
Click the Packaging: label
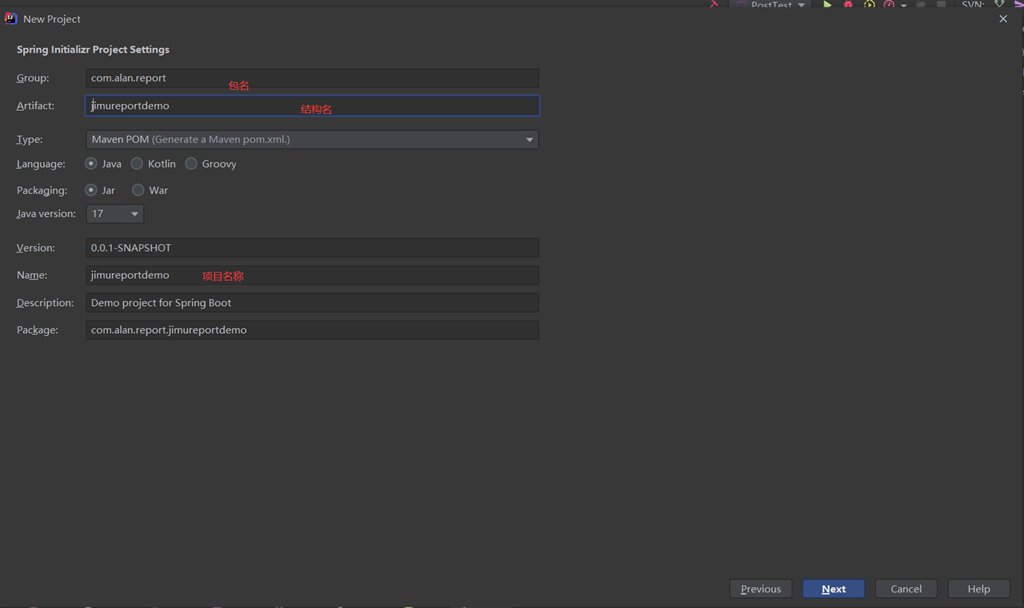[x=42, y=190]
